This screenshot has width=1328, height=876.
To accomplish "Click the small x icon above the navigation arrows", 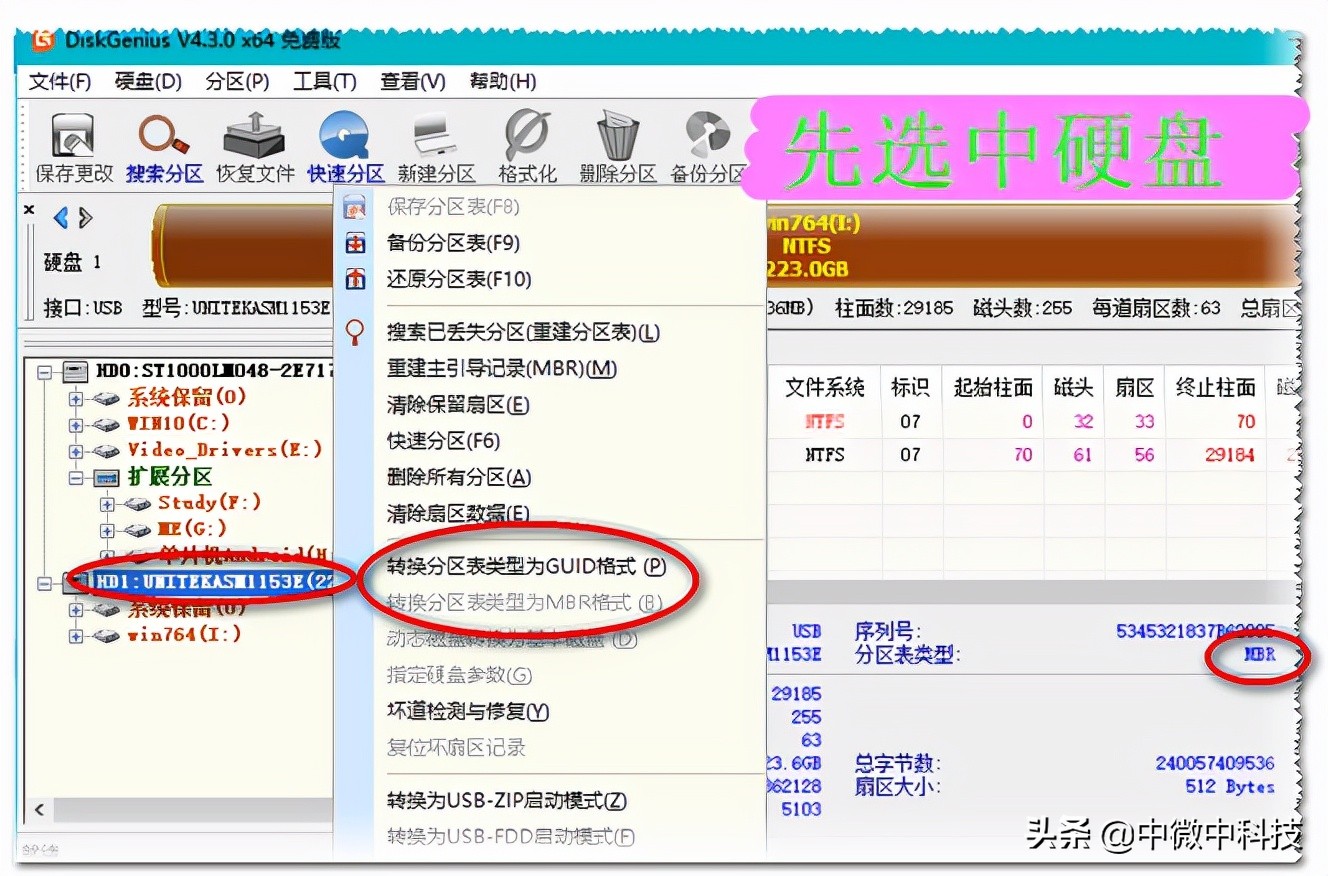I will pos(28,211).
